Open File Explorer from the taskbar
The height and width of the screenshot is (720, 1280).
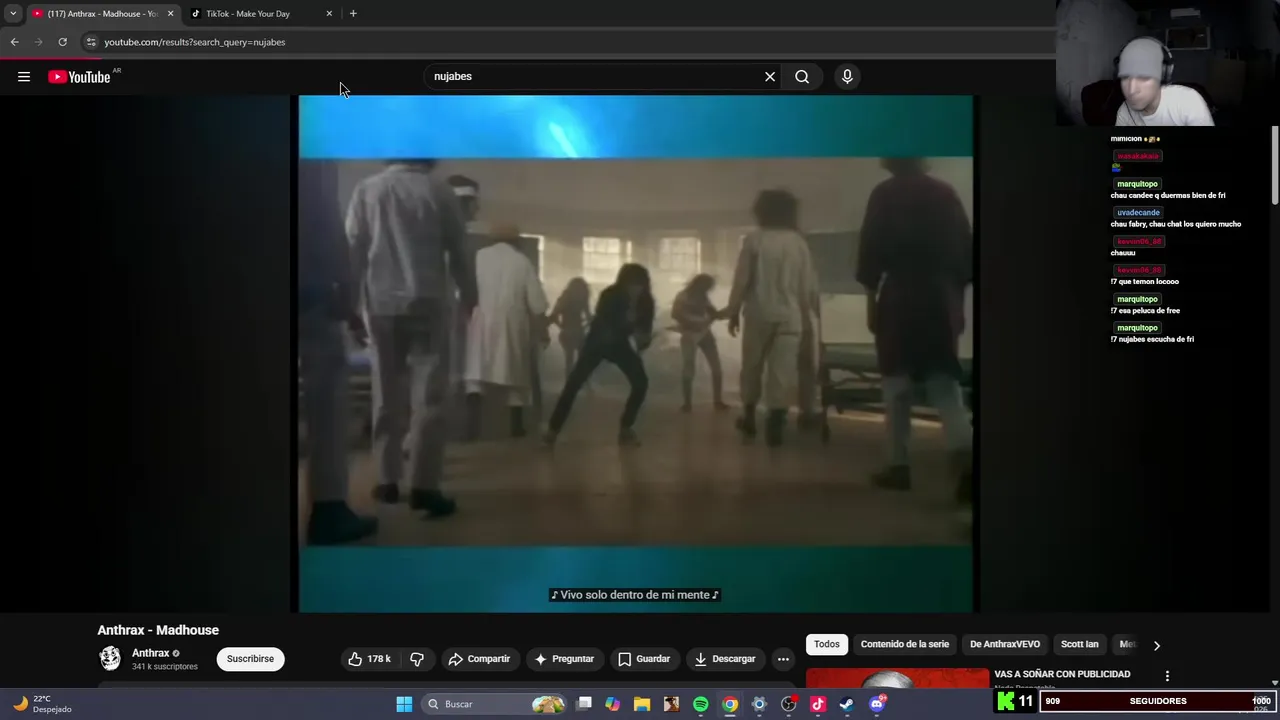(x=642, y=704)
